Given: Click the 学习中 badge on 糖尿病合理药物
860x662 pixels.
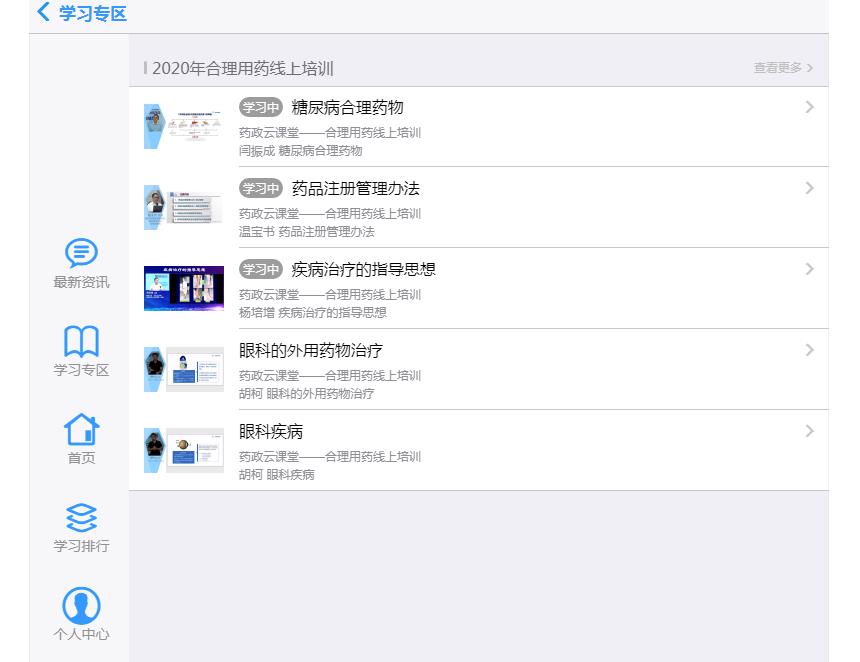Looking at the screenshot, I should click(x=261, y=108).
